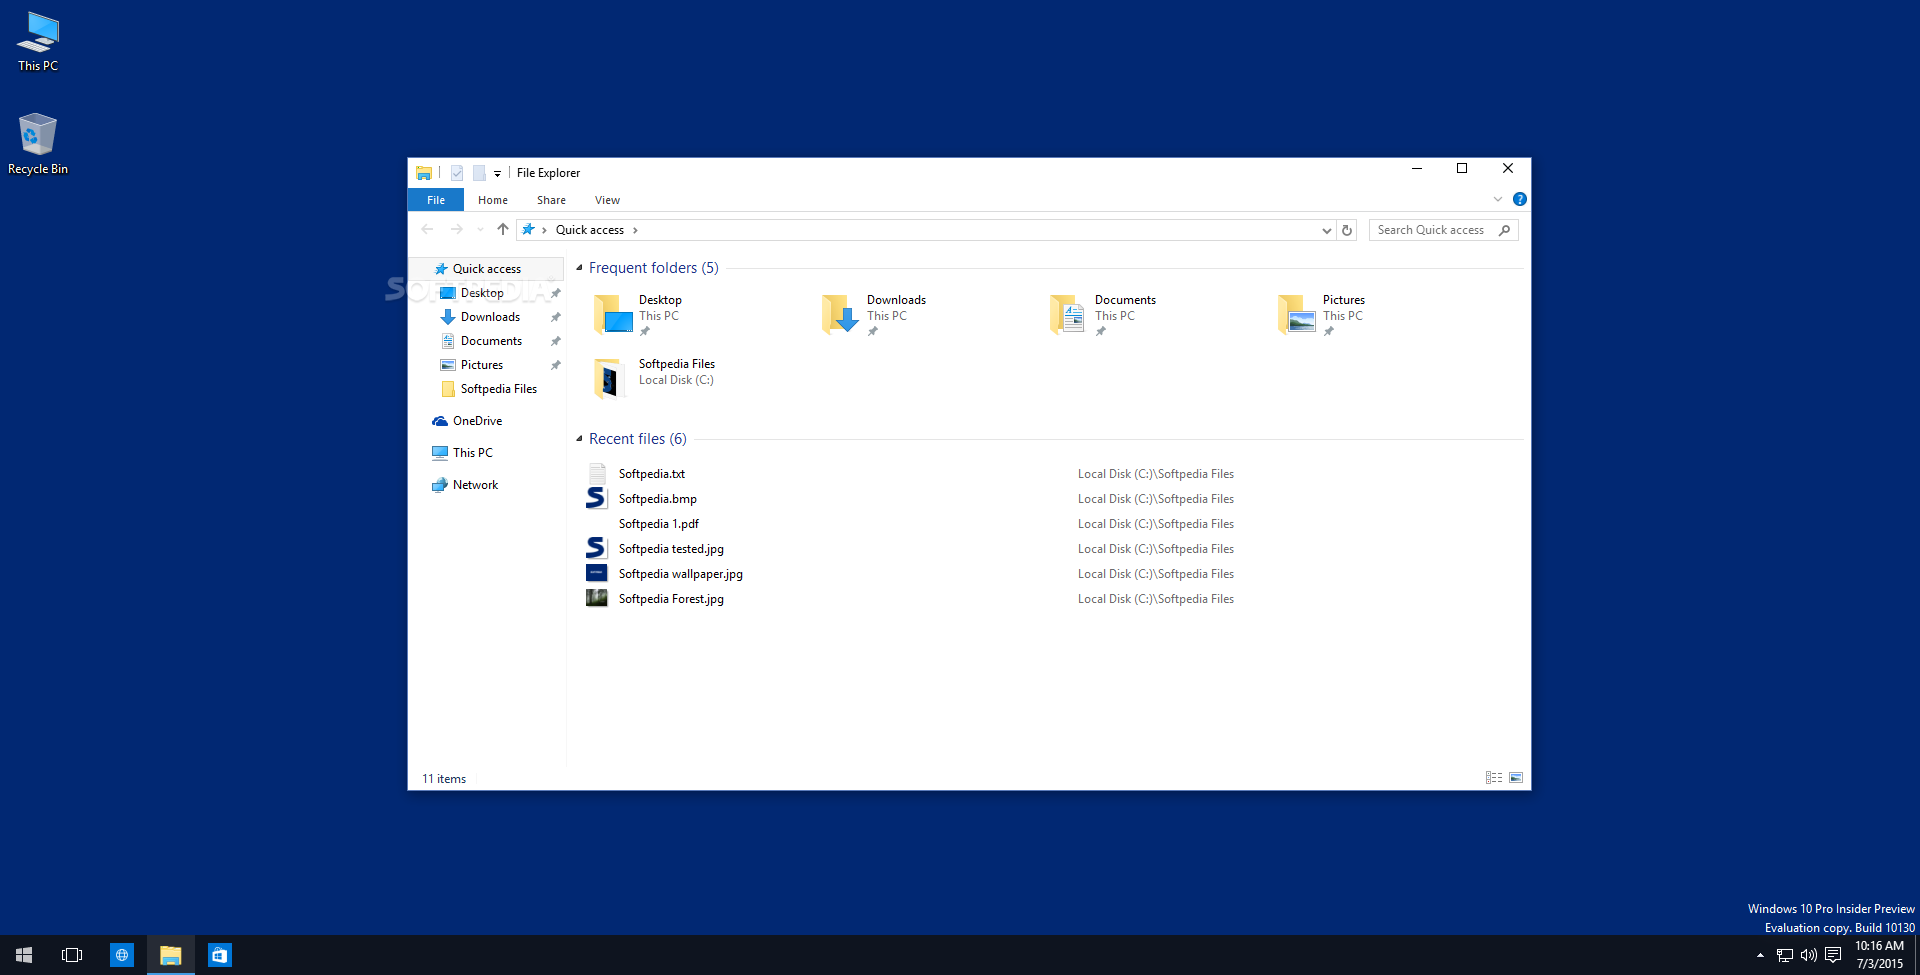1920x975 pixels.
Task: Click the search magnifier icon
Action: tap(1504, 230)
